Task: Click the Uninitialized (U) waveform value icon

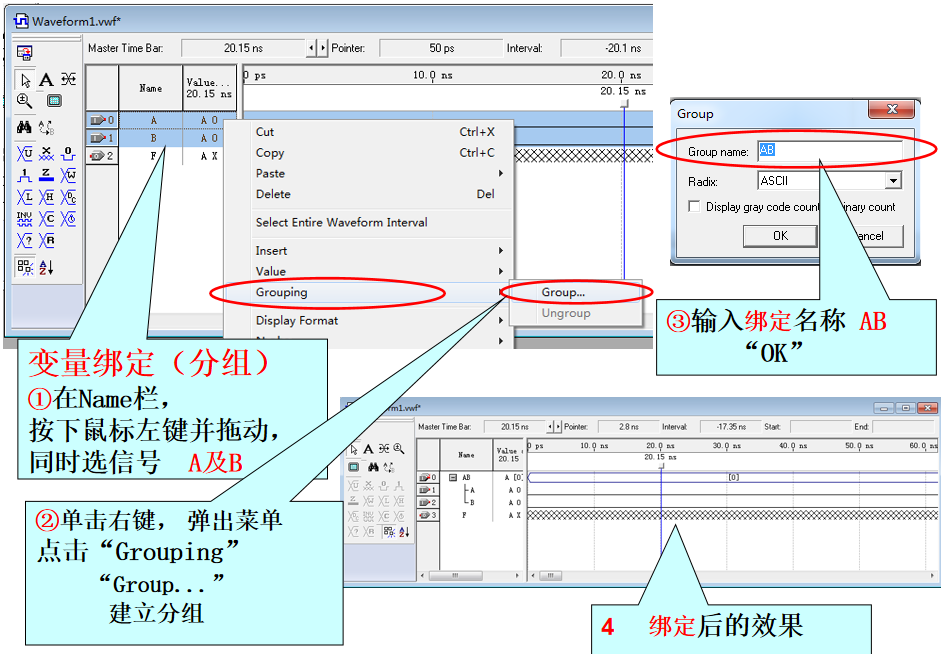Action: pos(25,154)
